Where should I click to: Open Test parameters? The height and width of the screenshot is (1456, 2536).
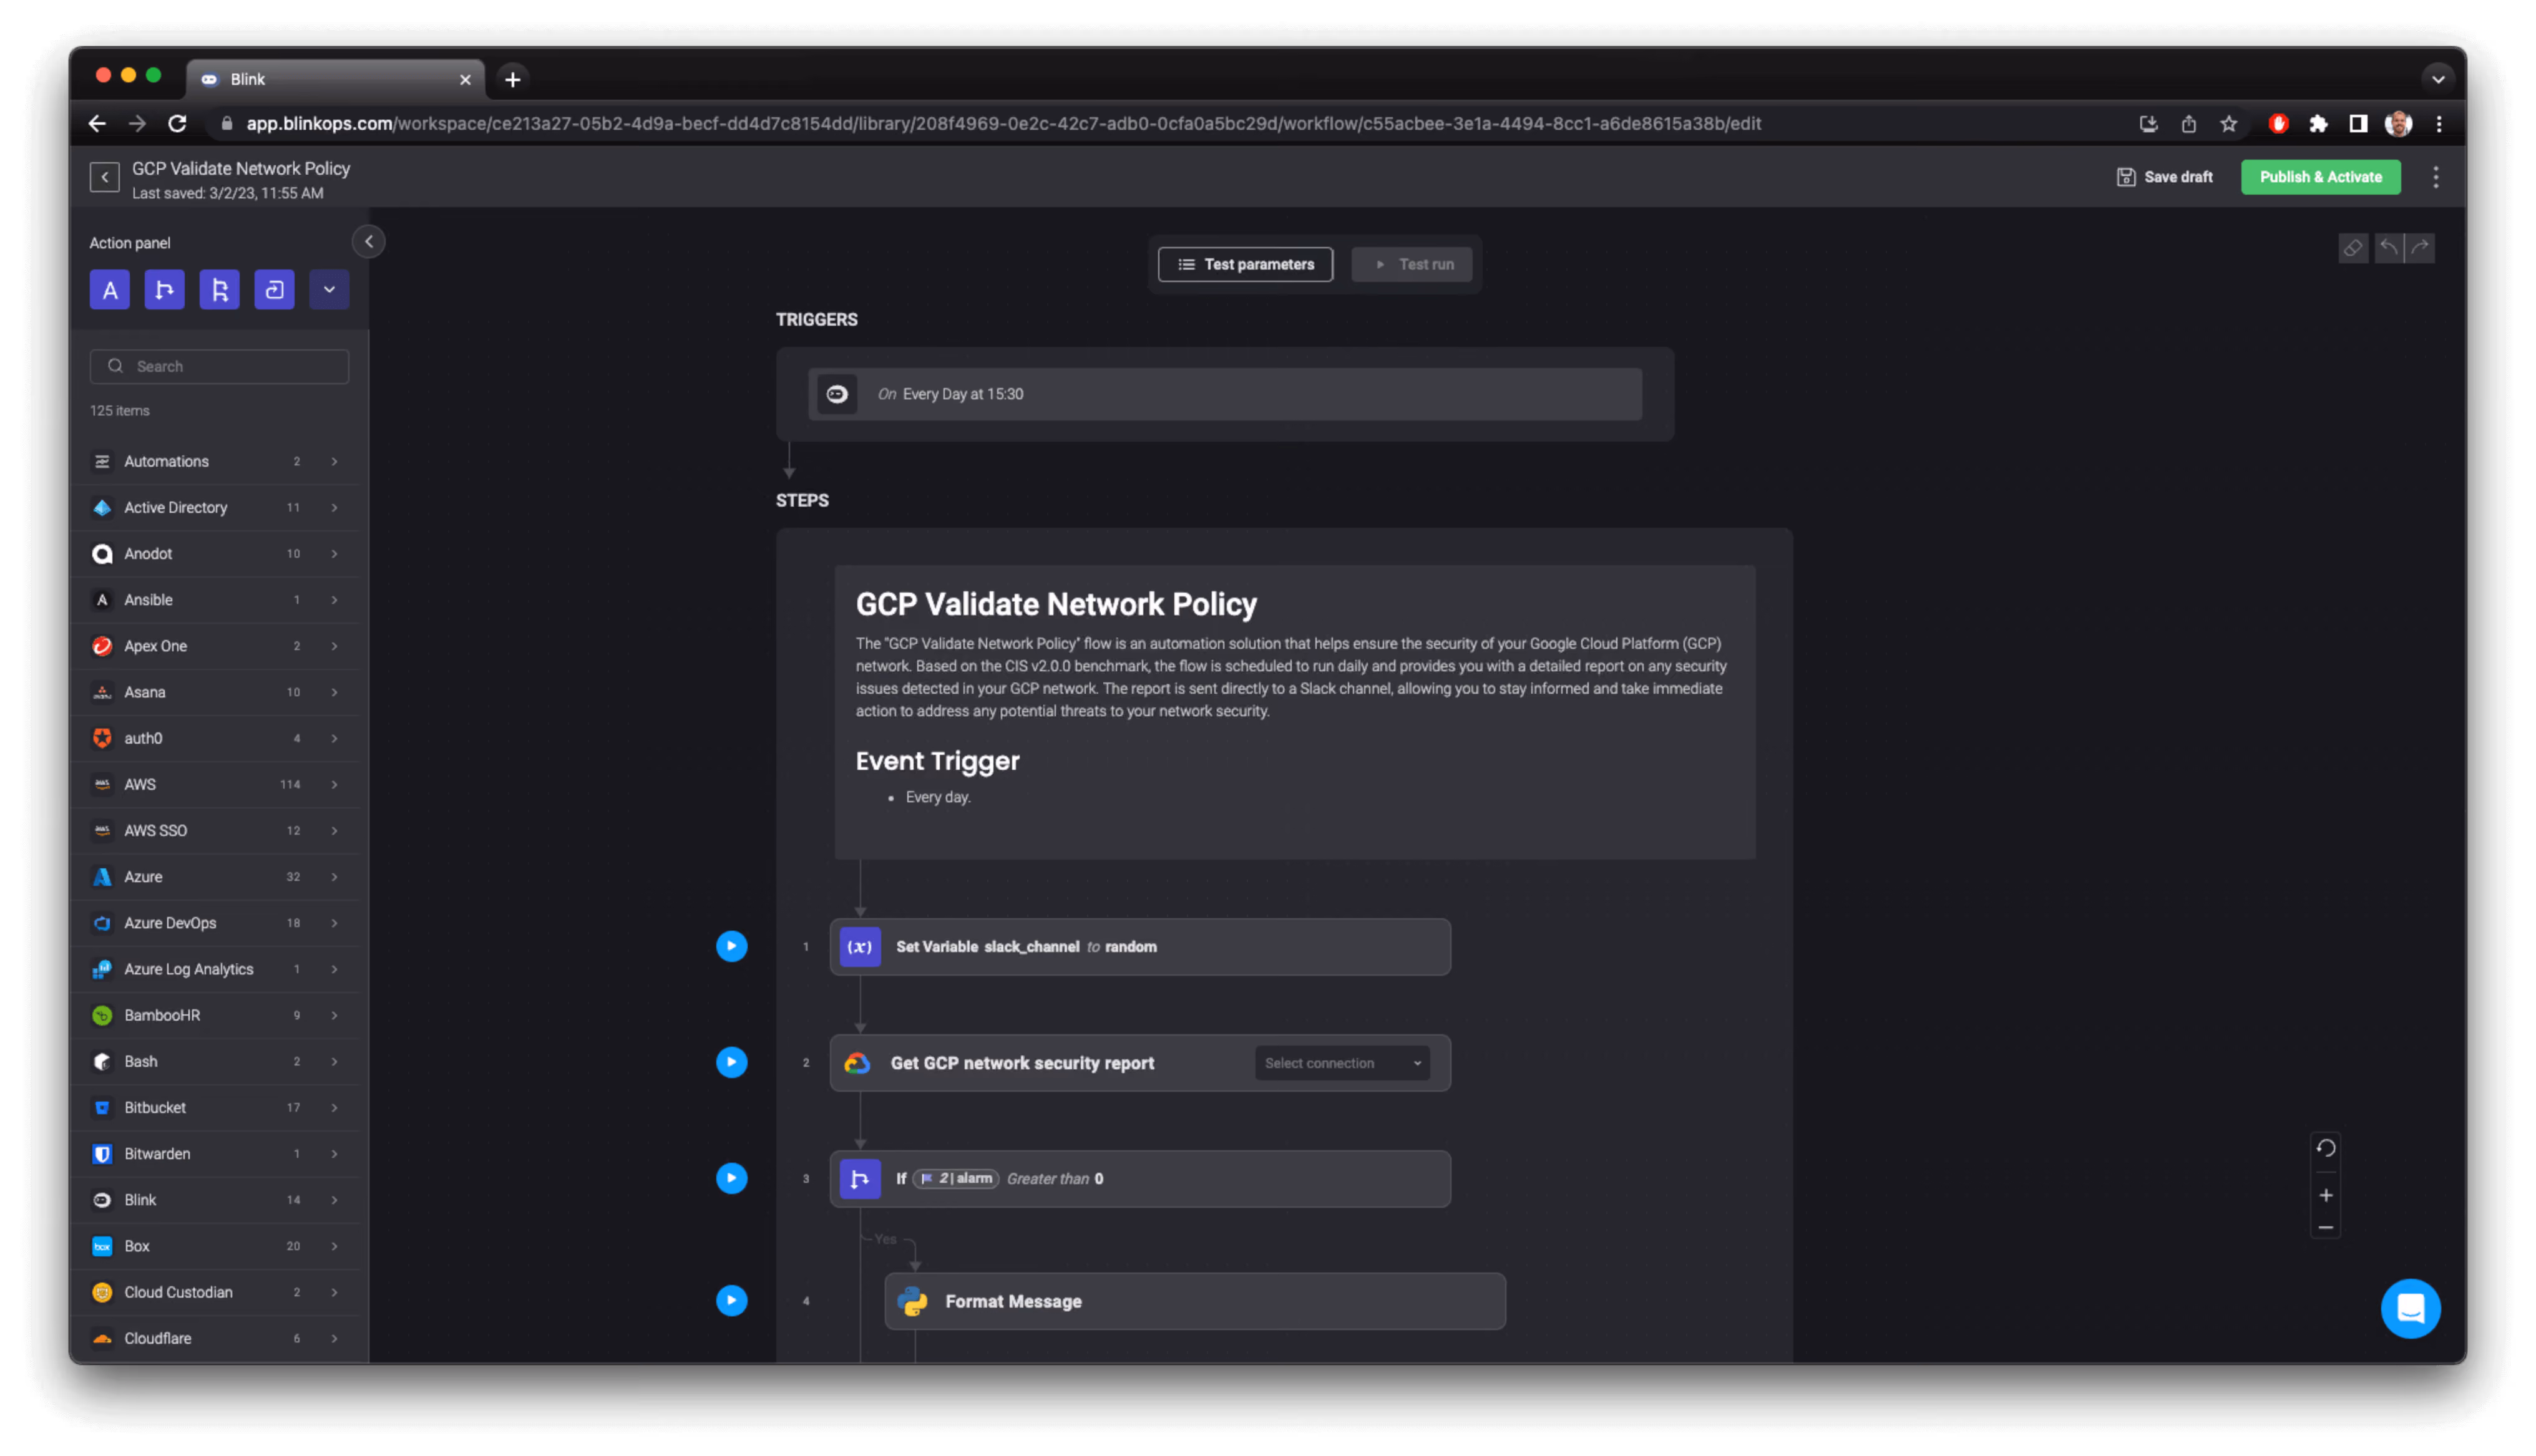click(x=1246, y=264)
